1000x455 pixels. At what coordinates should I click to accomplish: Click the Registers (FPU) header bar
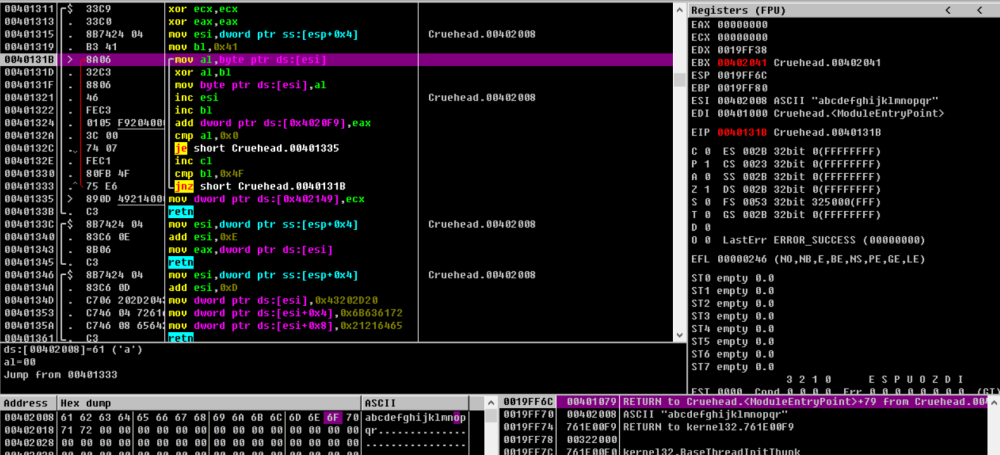pos(844,10)
